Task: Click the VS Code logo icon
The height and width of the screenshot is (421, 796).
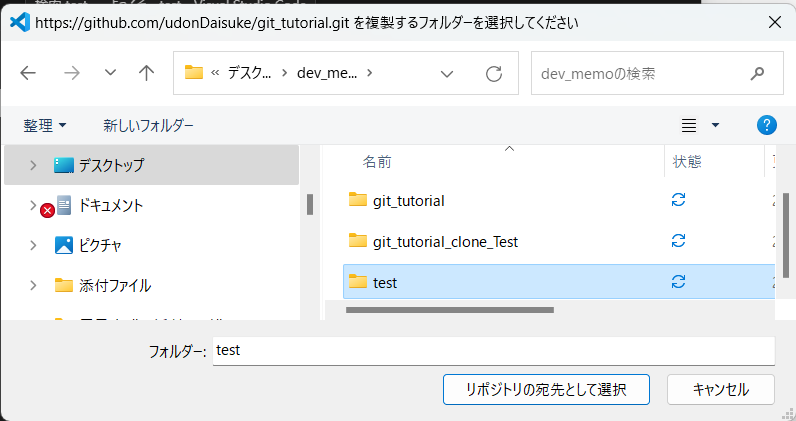Action: [20, 22]
